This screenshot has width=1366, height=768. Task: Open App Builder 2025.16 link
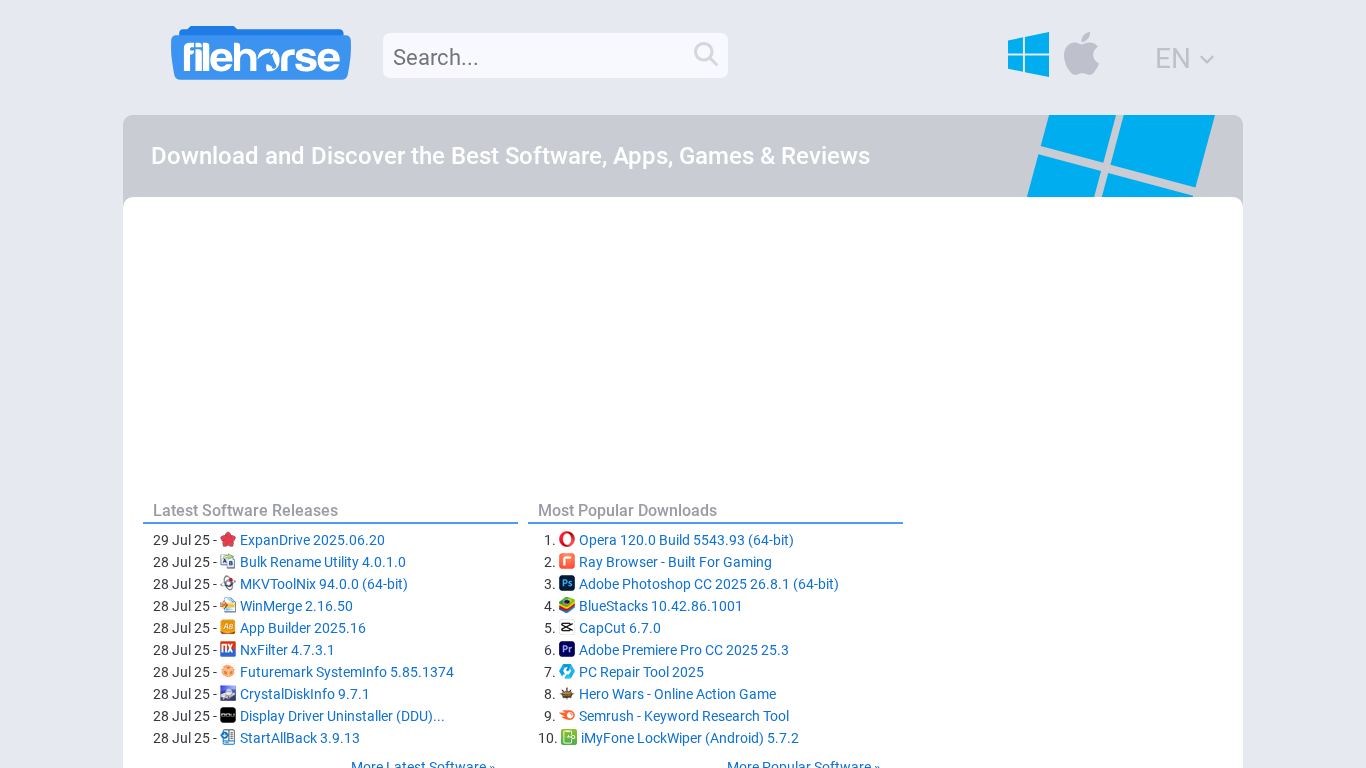pyautogui.click(x=303, y=628)
